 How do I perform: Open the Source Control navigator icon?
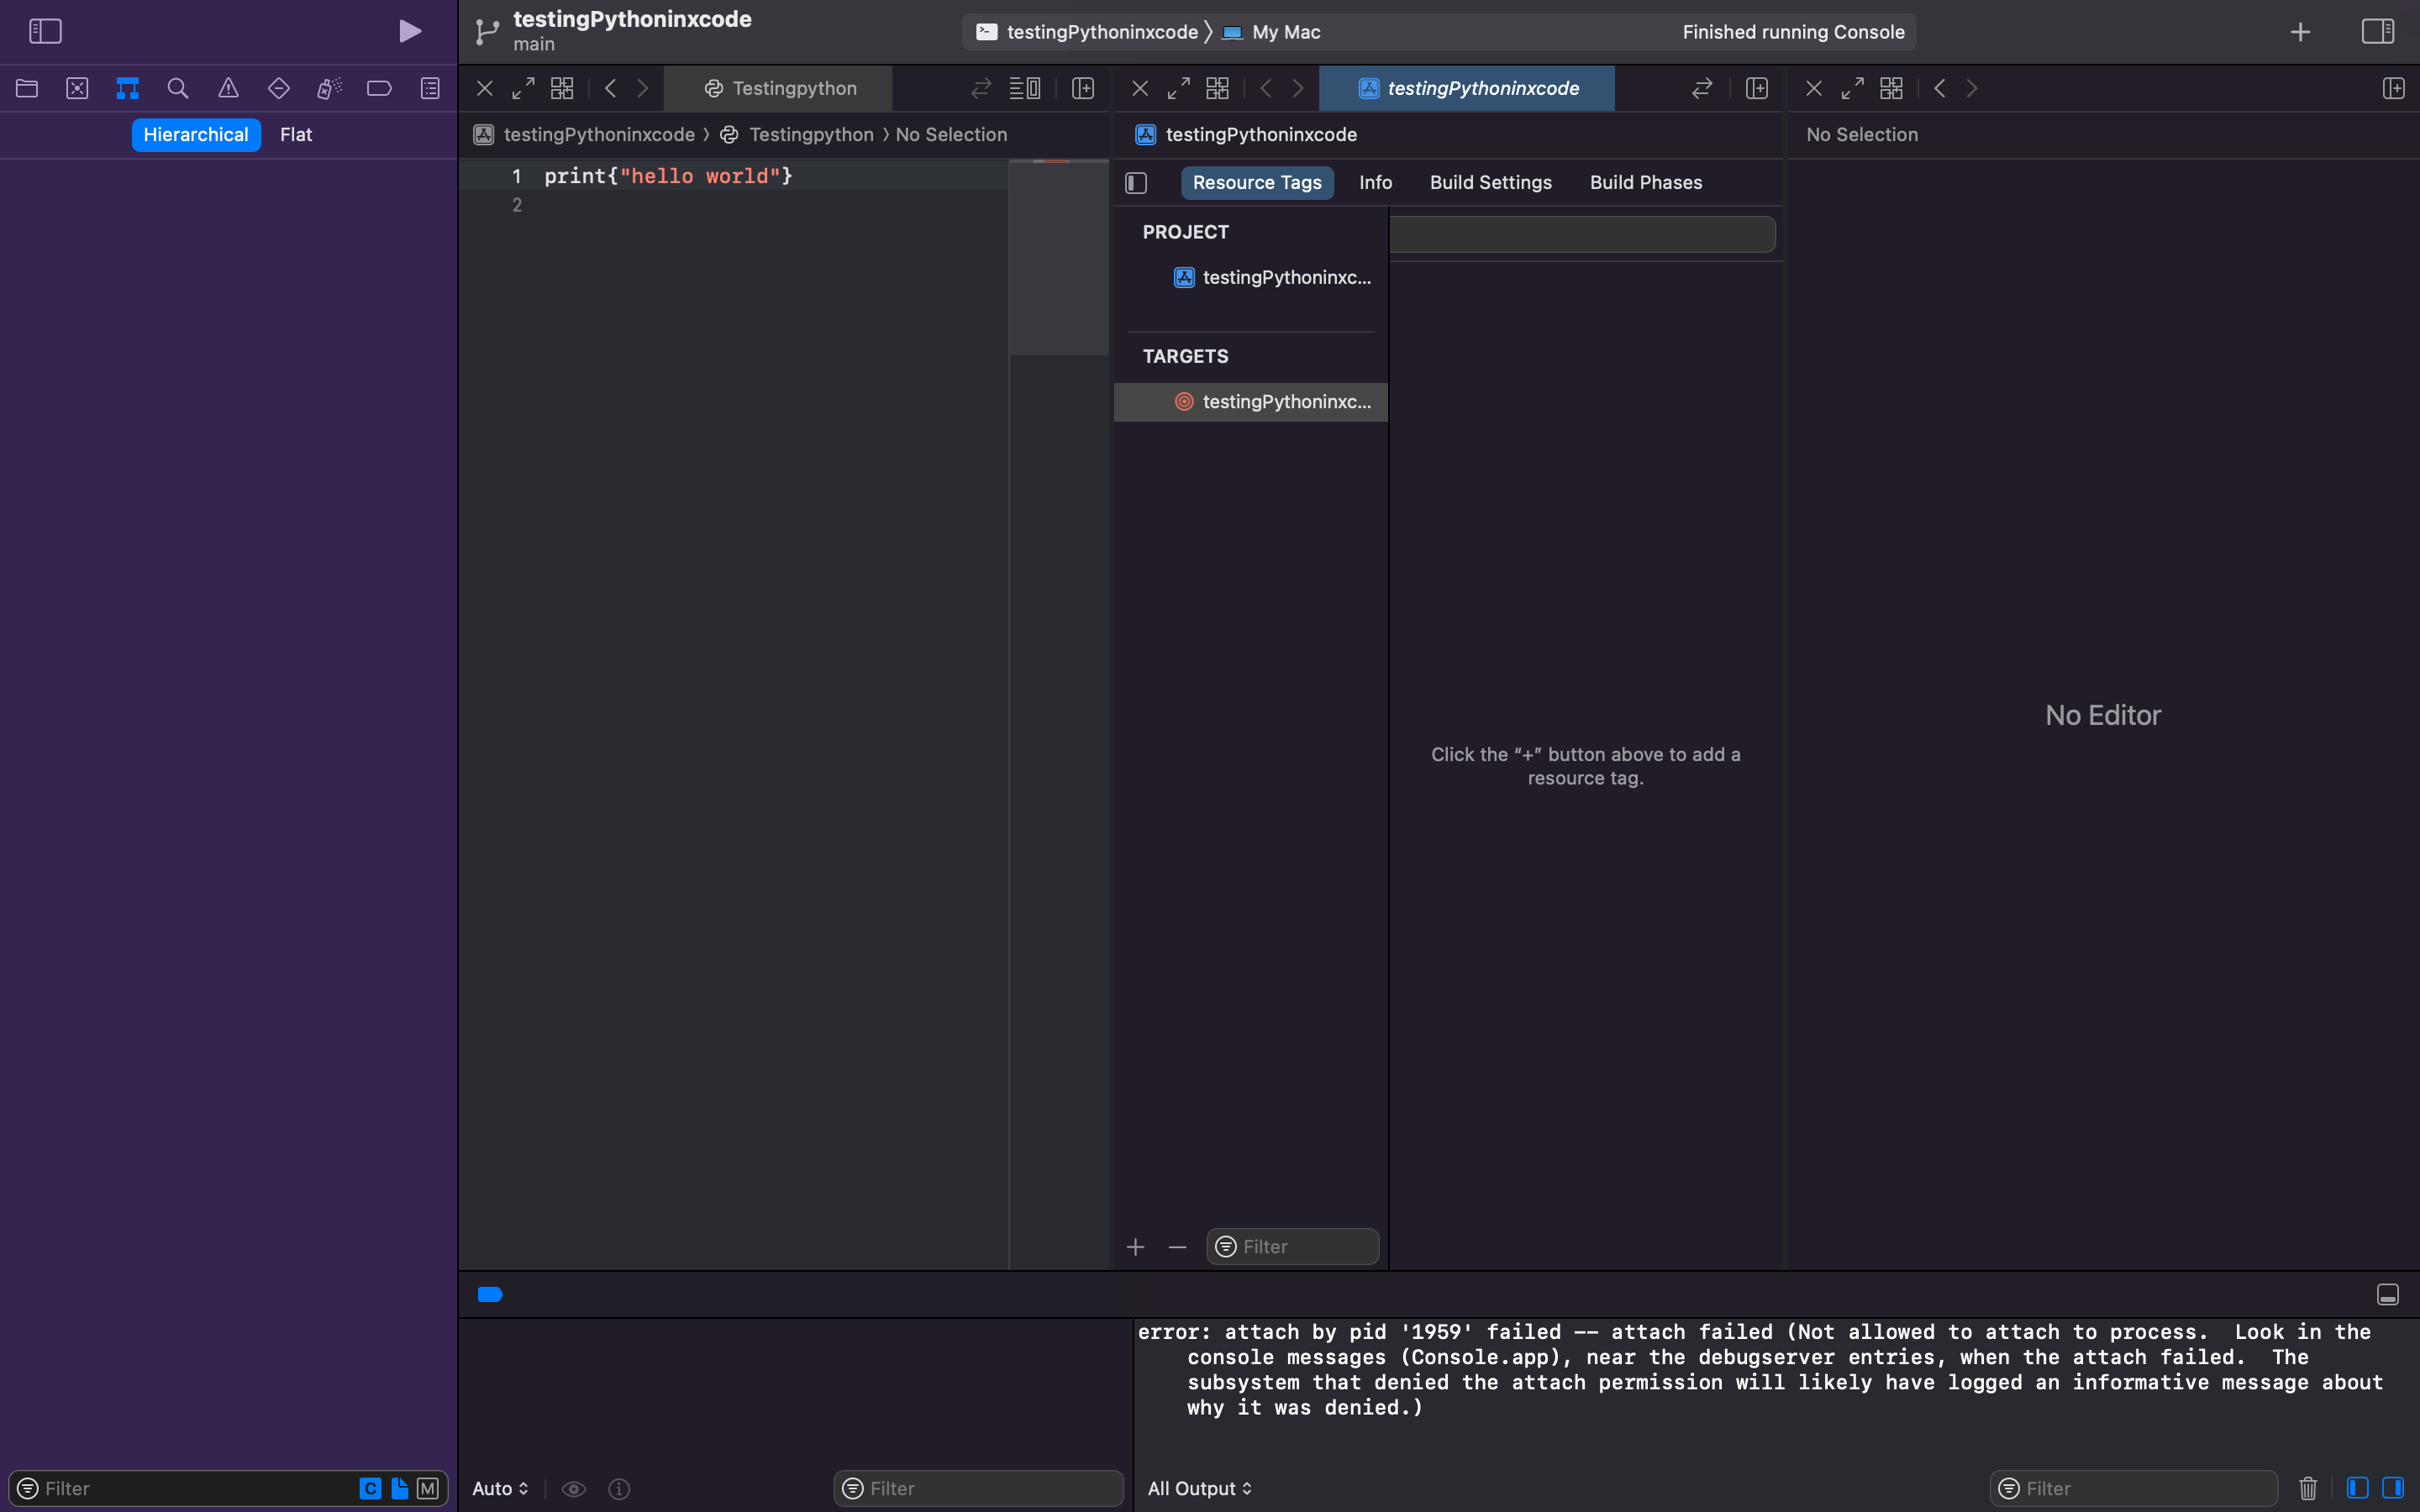77,88
